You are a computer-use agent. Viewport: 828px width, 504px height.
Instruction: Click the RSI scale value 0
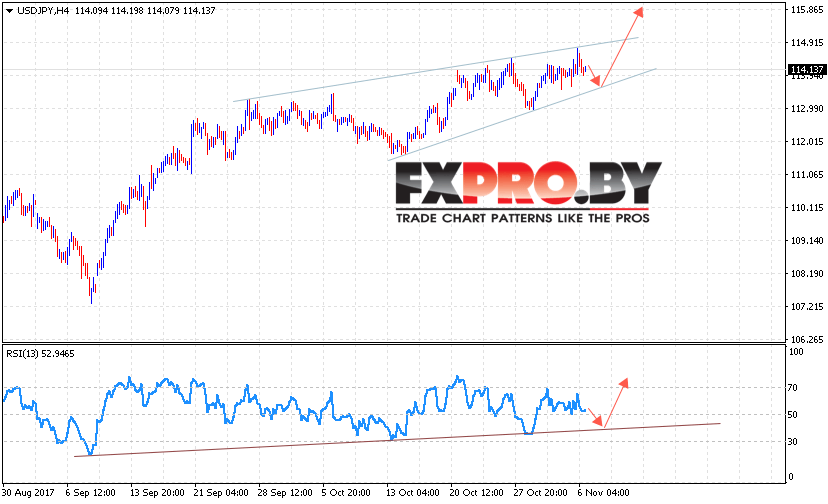pyautogui.click(x=791, y=477)
